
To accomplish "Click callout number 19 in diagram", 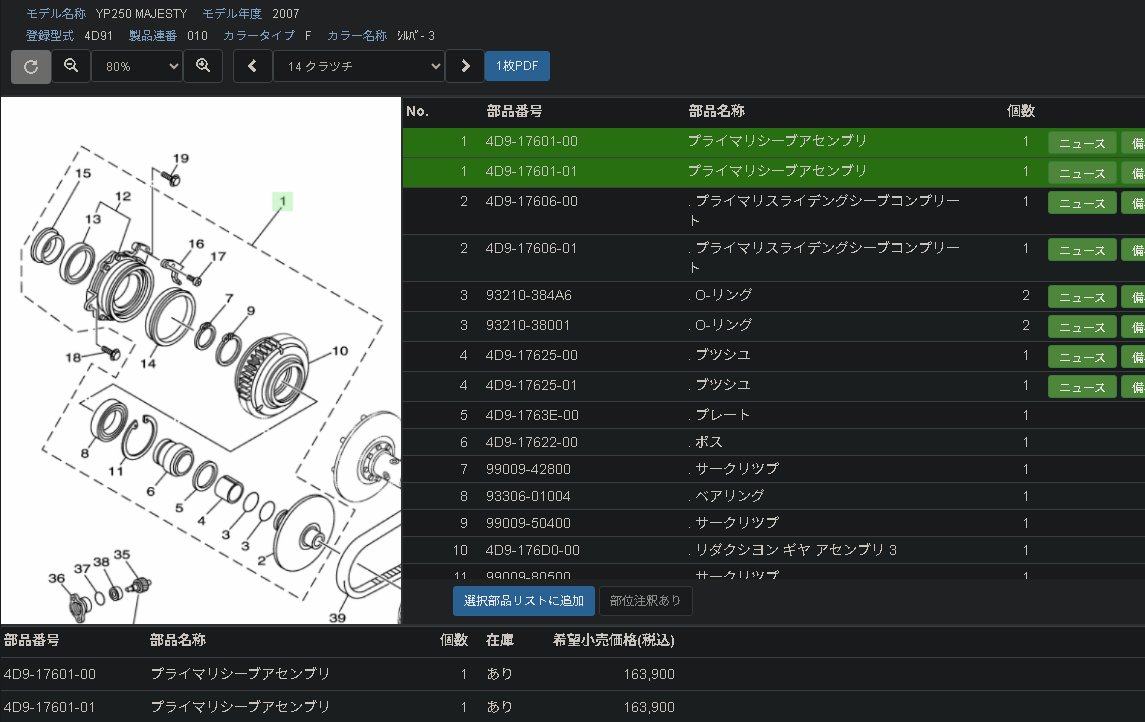I will (181, 158).
